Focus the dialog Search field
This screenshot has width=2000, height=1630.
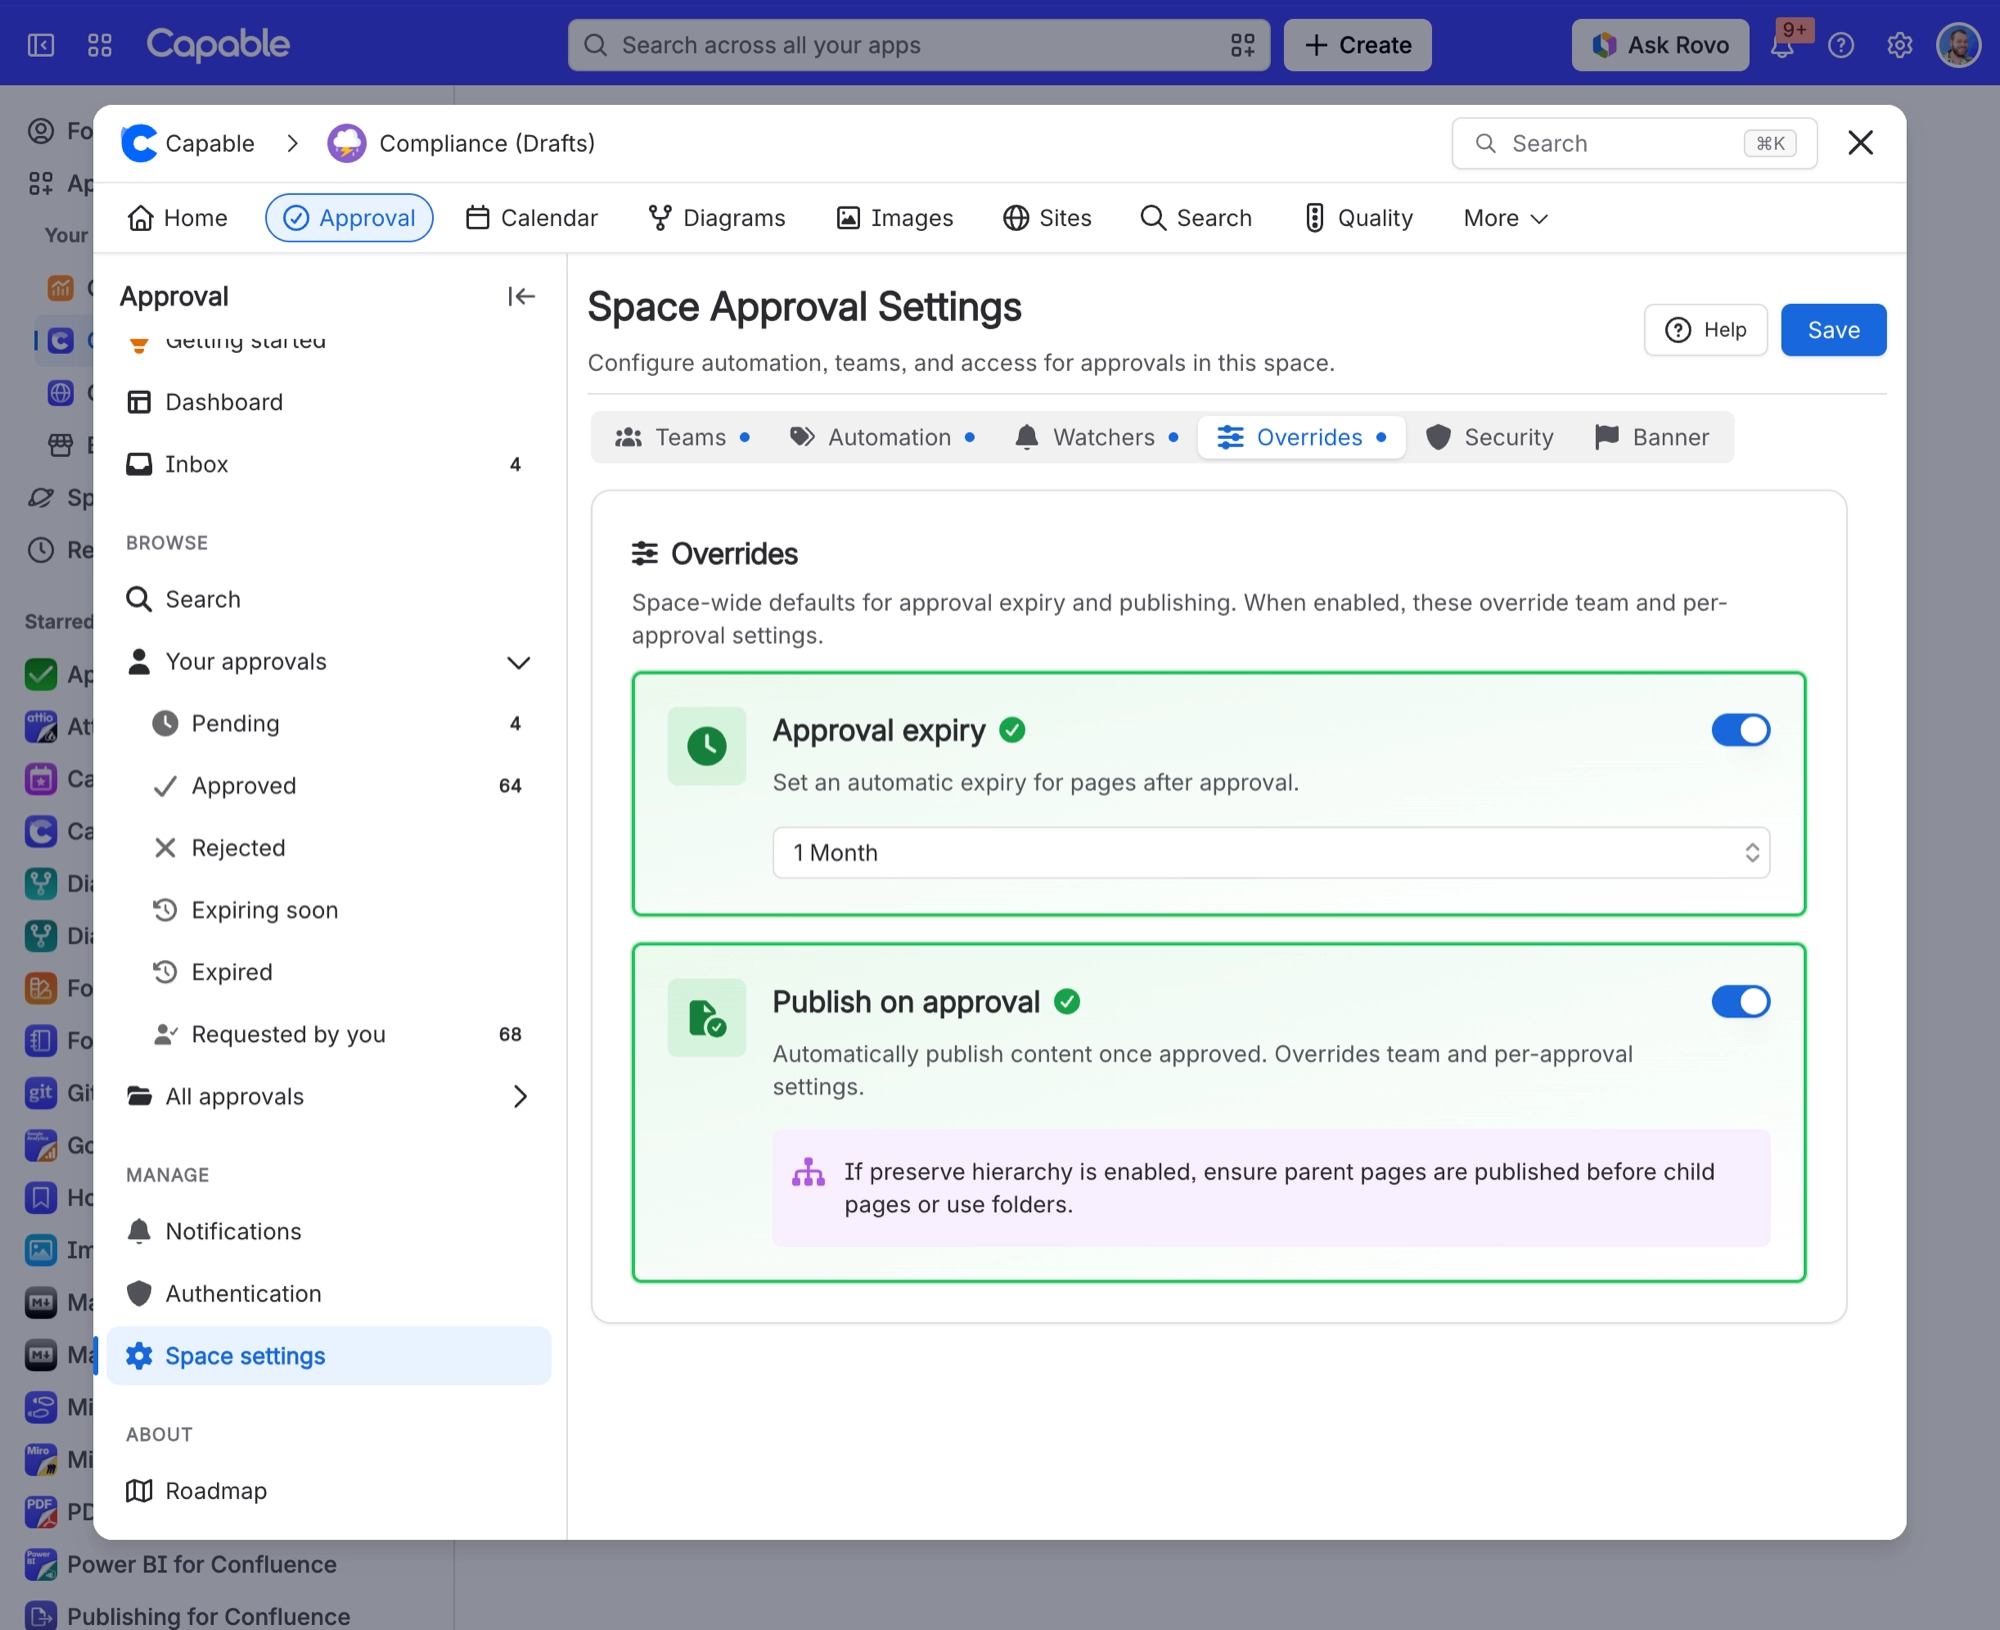pos(1634,143)
